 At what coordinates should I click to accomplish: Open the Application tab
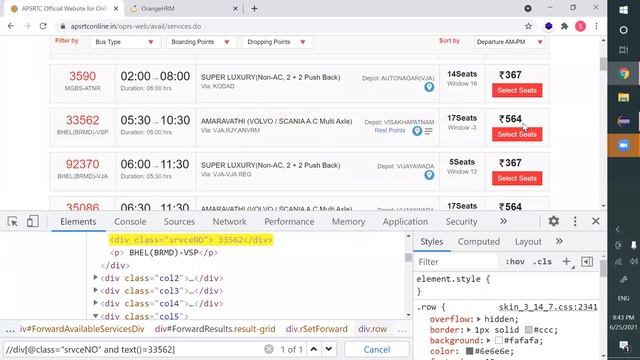click(x=405, y=222)
